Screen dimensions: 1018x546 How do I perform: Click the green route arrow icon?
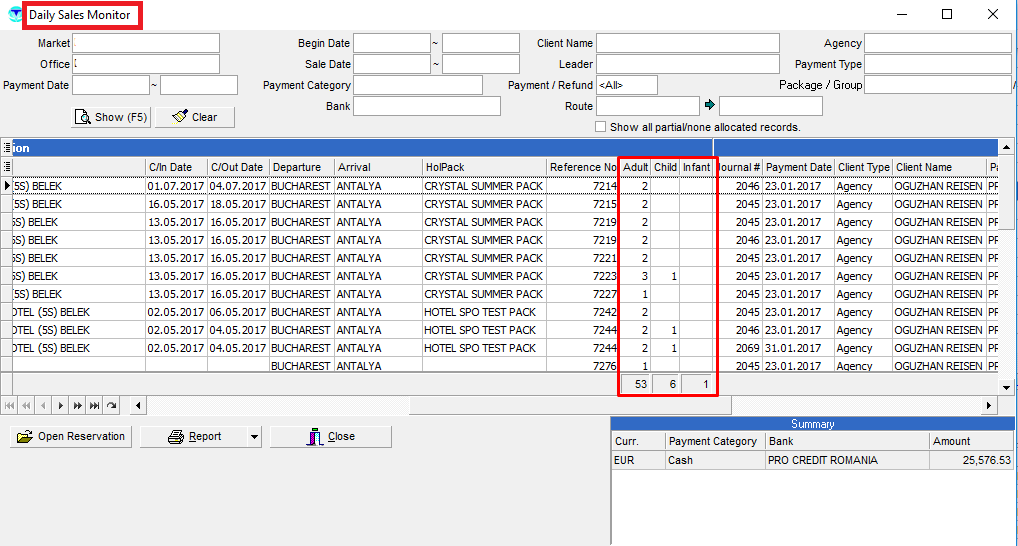pos(709,106)
